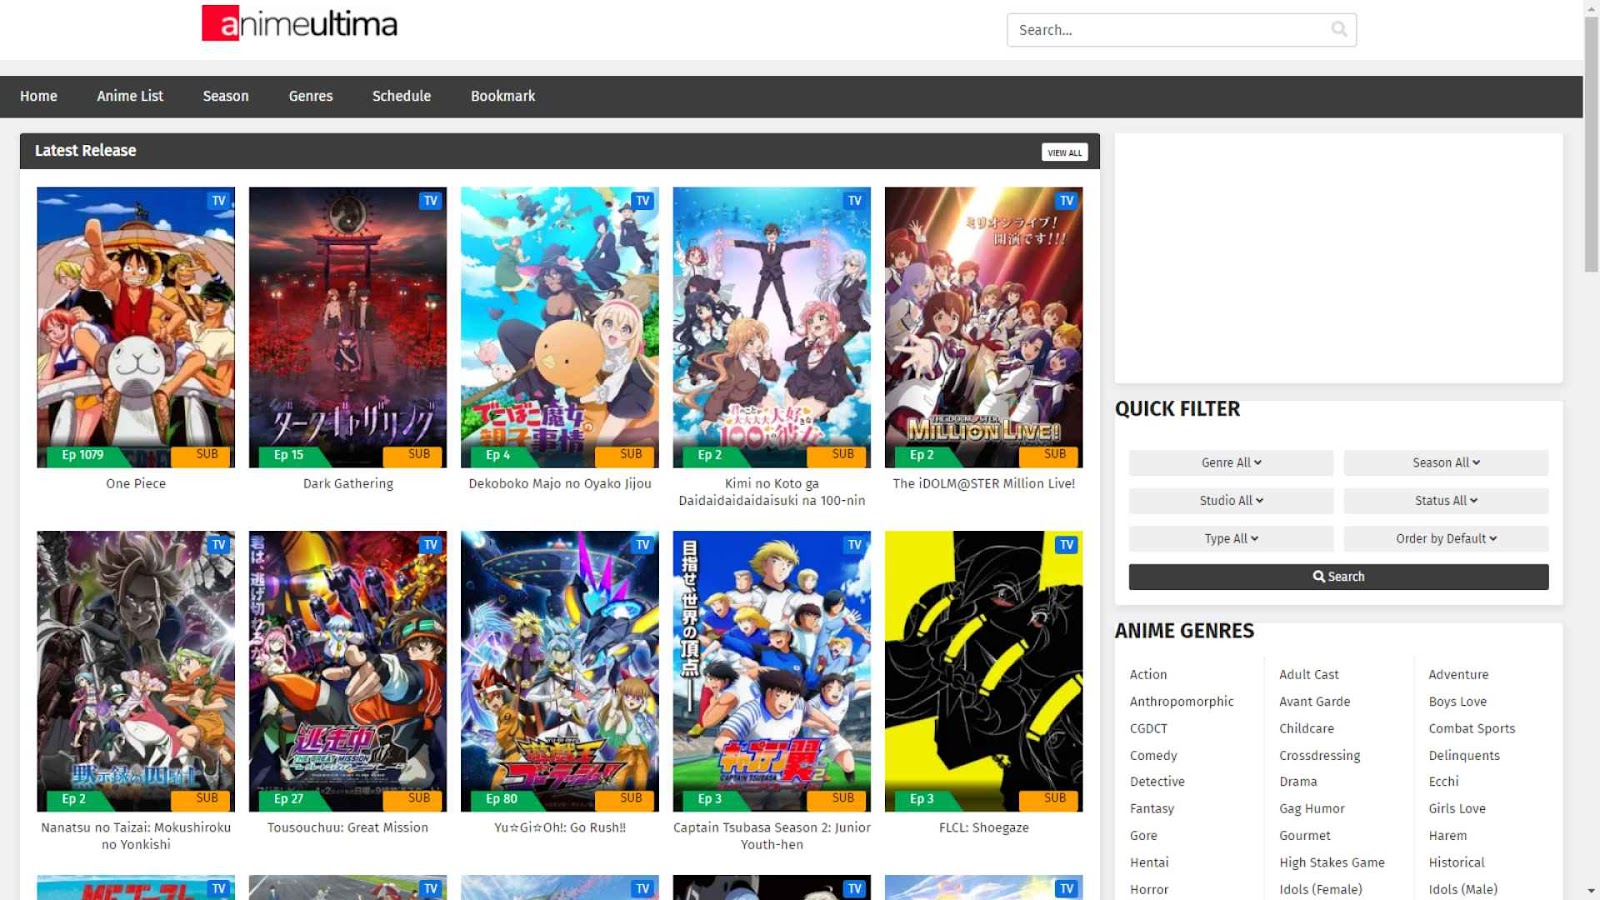
Task: Click the search magnifier icon in header
Action: pos(1339,30)
